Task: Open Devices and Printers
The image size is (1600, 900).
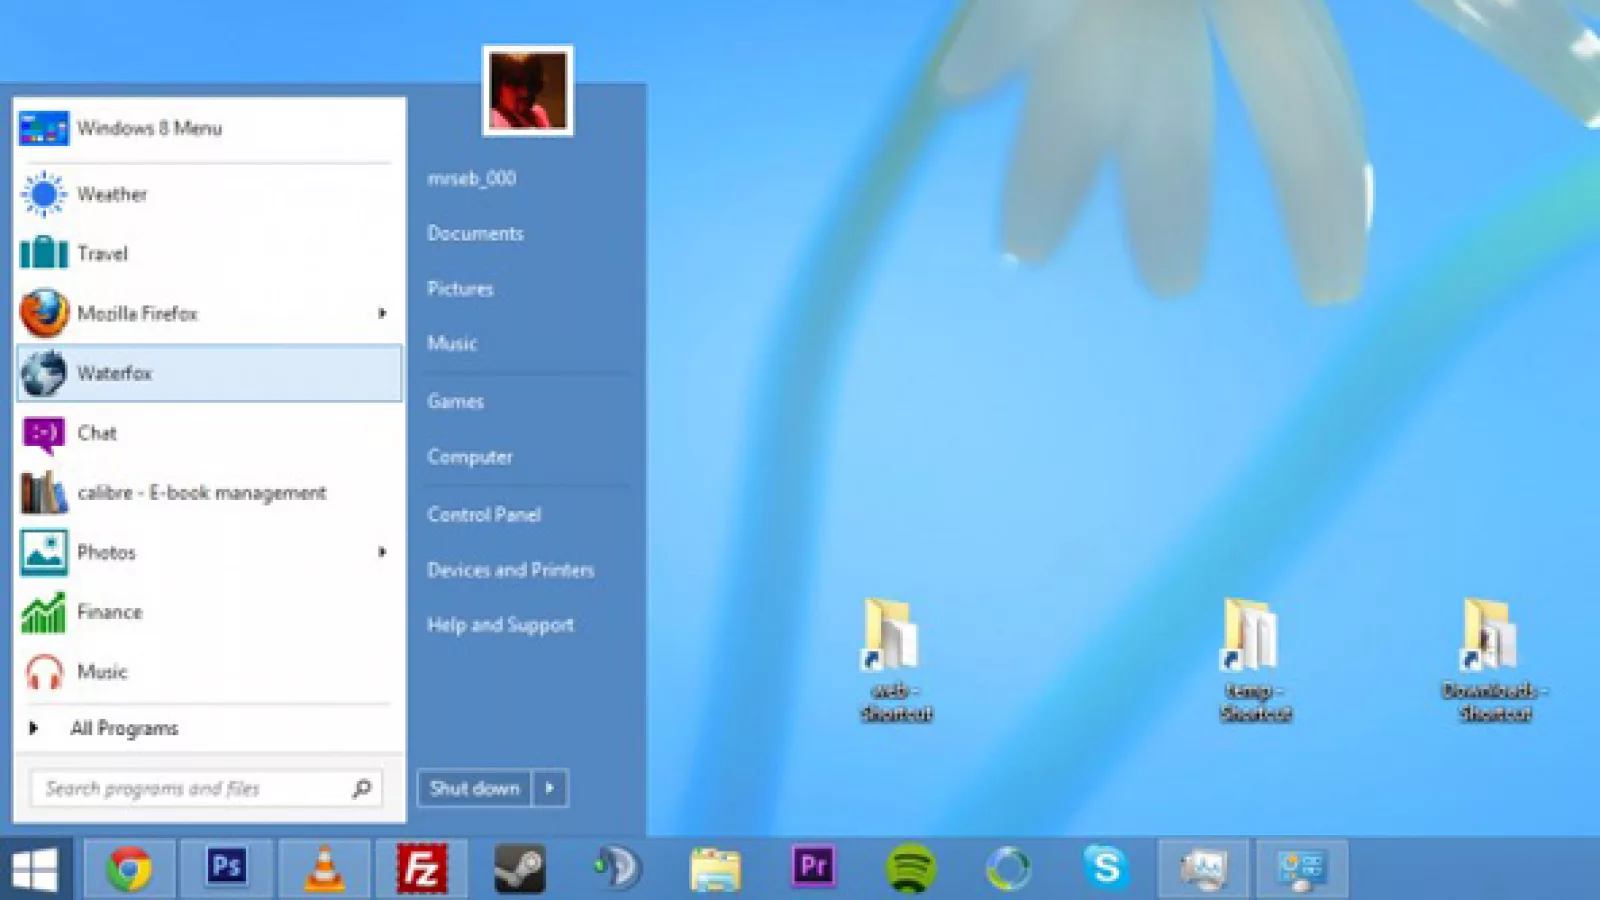Action: pos(510,570)
